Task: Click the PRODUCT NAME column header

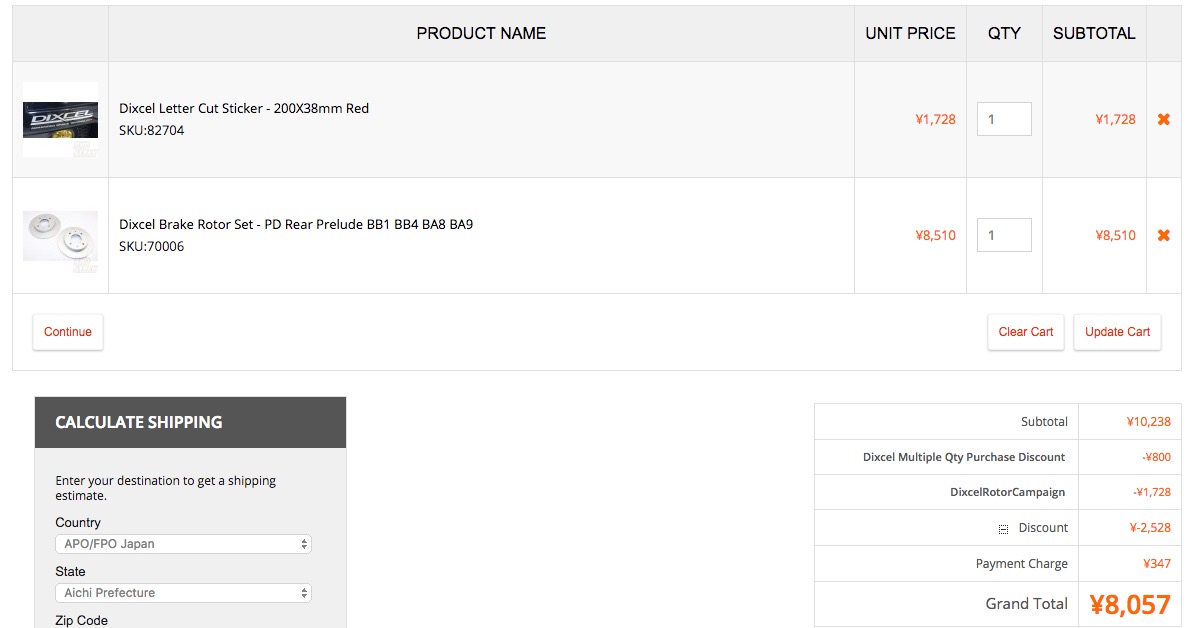Action: point(481,33)
